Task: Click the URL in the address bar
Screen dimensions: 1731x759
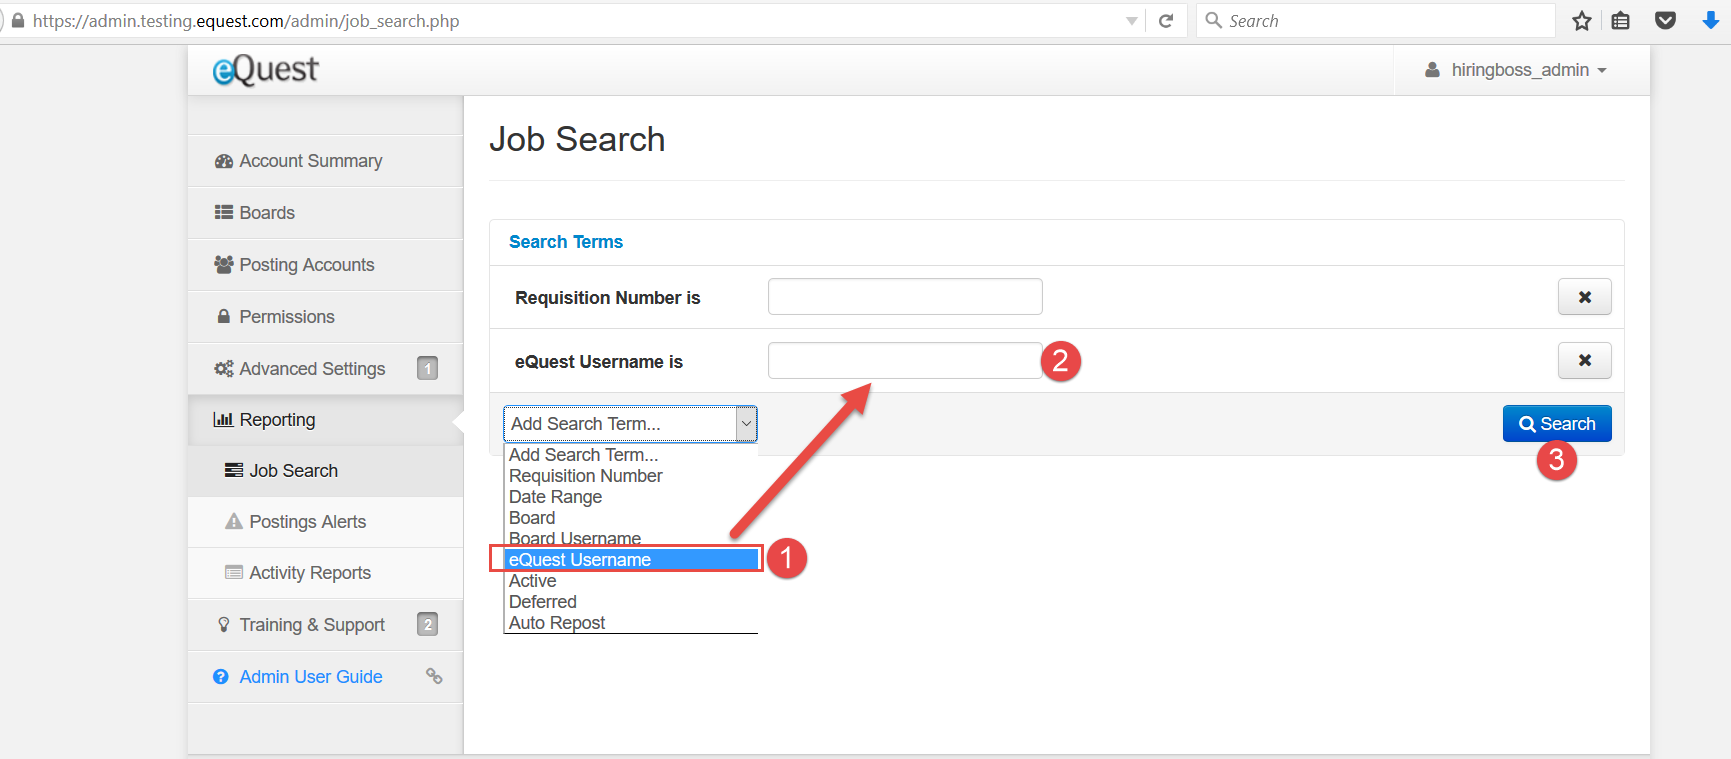Action: pos(246,21)
